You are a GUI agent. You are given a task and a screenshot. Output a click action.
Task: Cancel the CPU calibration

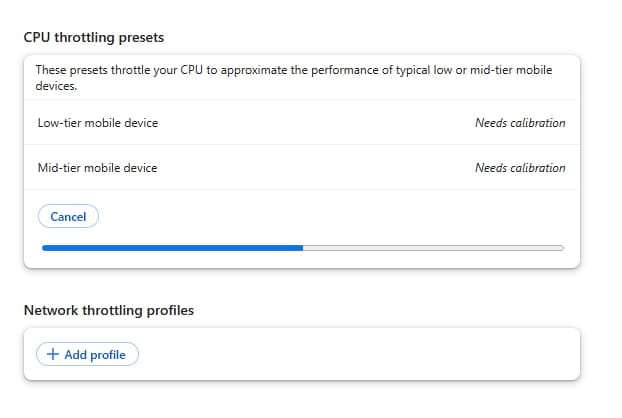coord(68,216)
